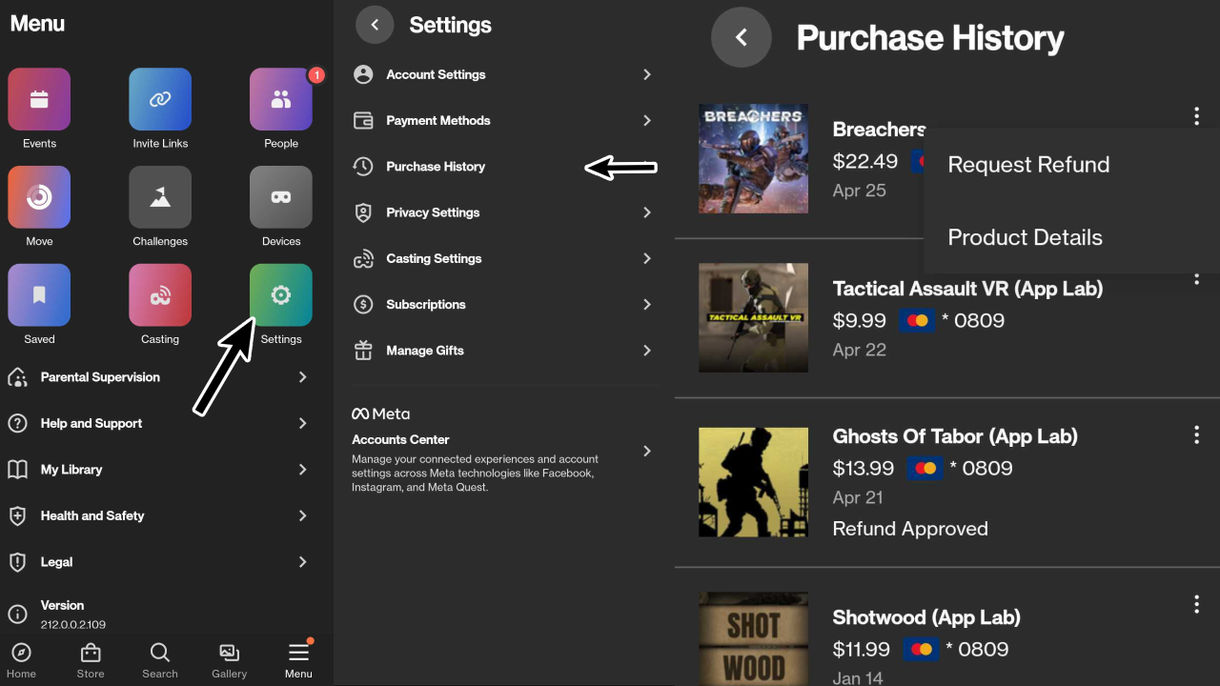Switch to the Store tab

point(91,660)
